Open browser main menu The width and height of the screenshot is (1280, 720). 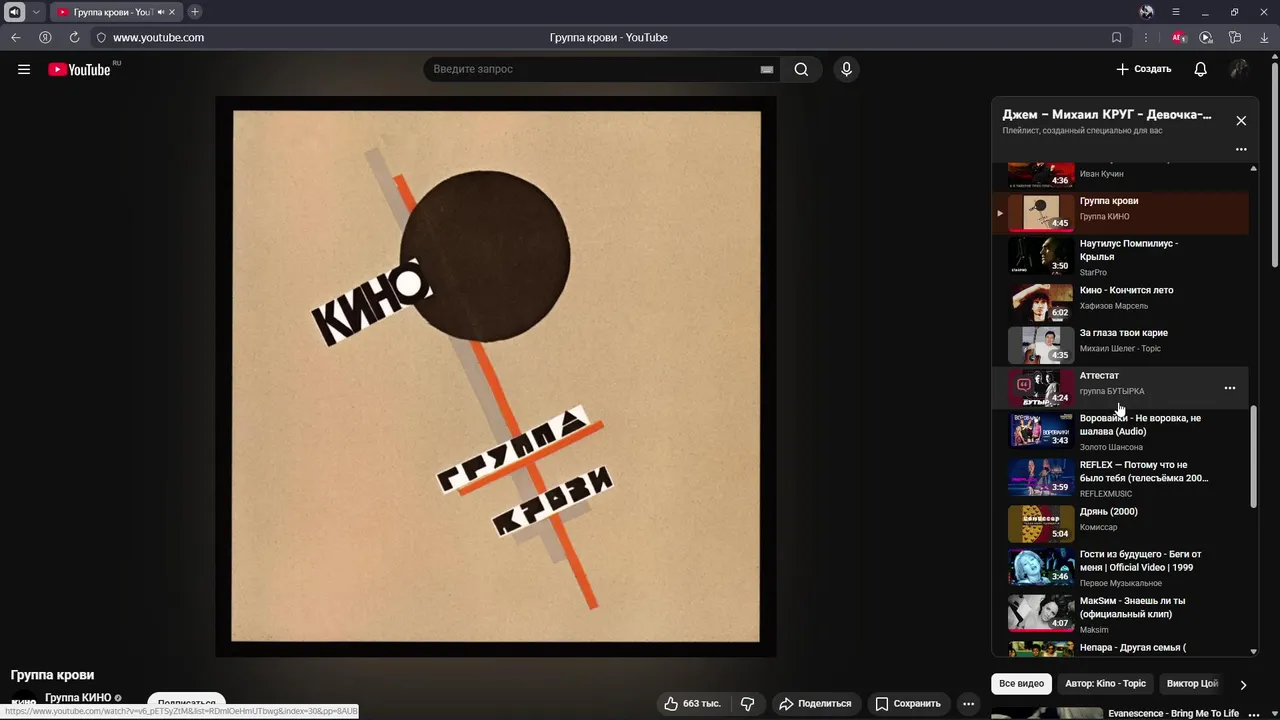point(1176,12)
